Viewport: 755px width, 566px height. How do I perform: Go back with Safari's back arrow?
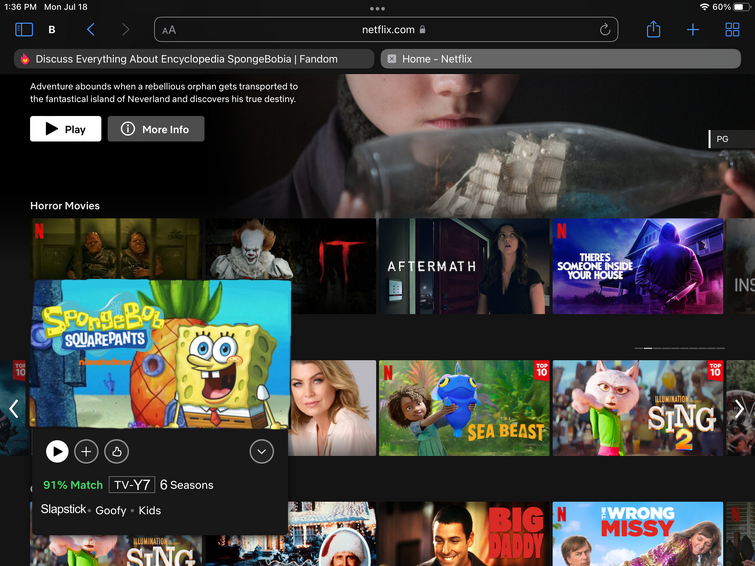click(91, 30)
